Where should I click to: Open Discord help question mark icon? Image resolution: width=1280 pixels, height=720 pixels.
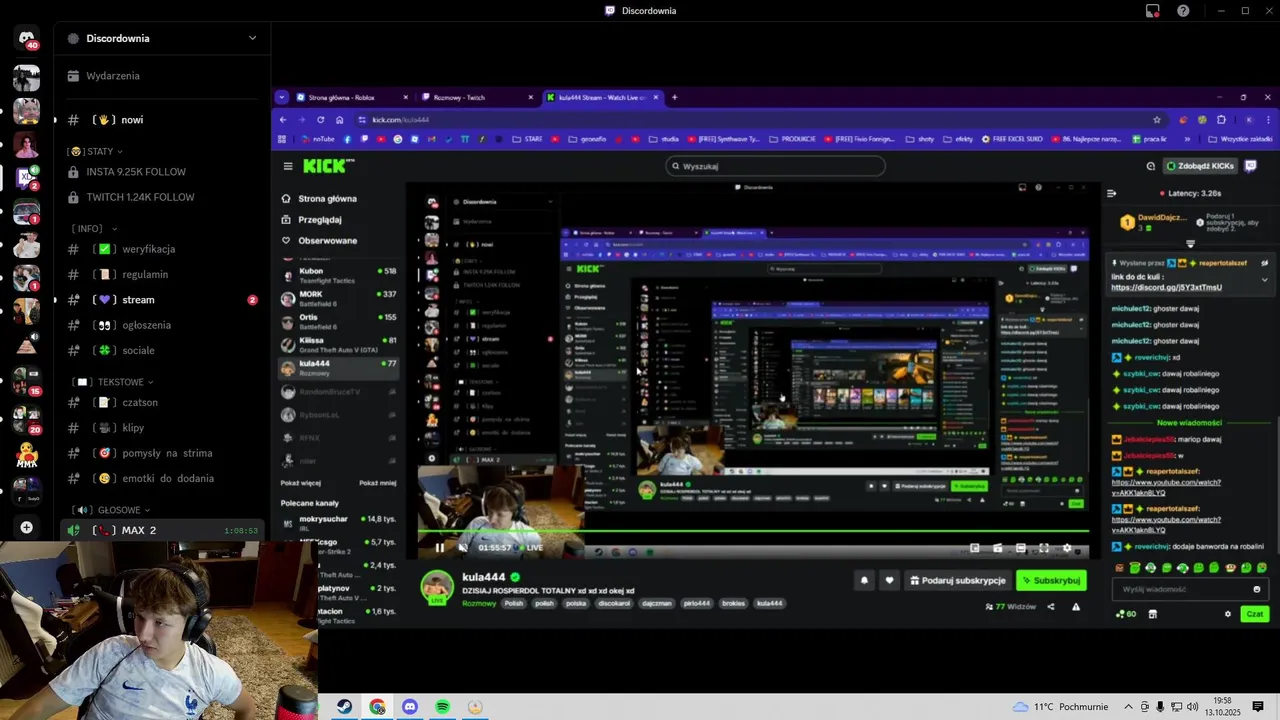coord(1184,11)
